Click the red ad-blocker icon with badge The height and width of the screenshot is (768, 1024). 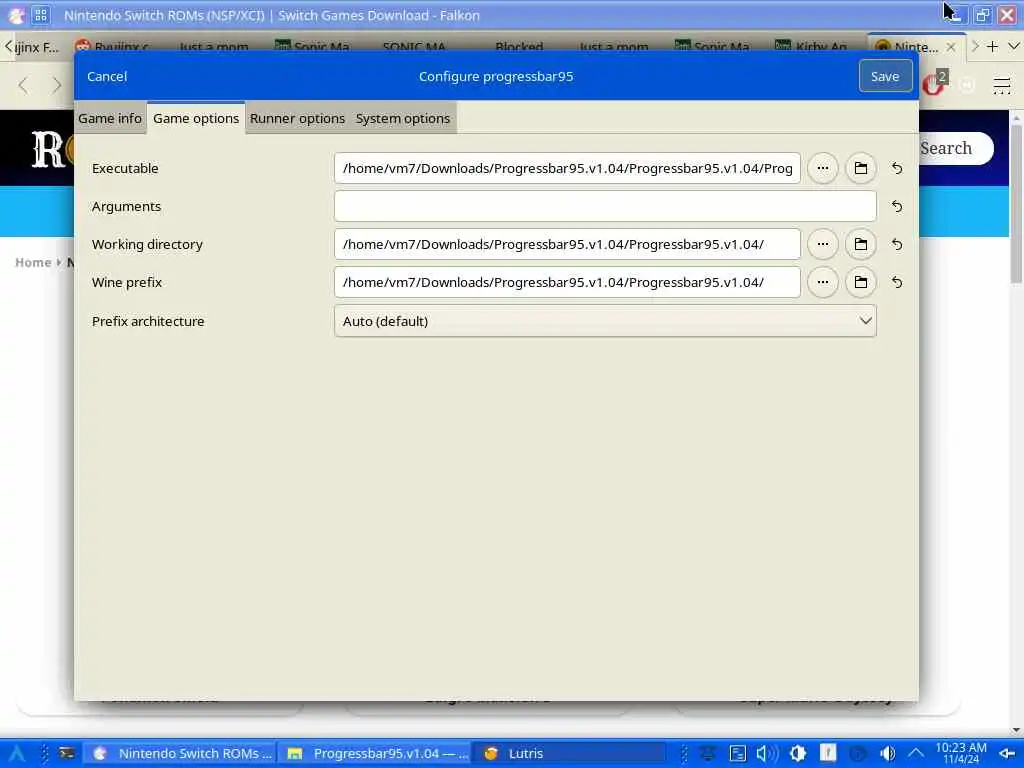[935, 84]
